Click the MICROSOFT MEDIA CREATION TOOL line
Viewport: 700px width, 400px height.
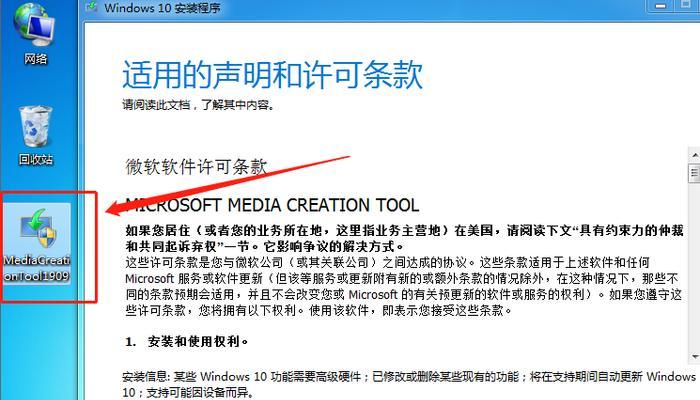coord(272,205)
